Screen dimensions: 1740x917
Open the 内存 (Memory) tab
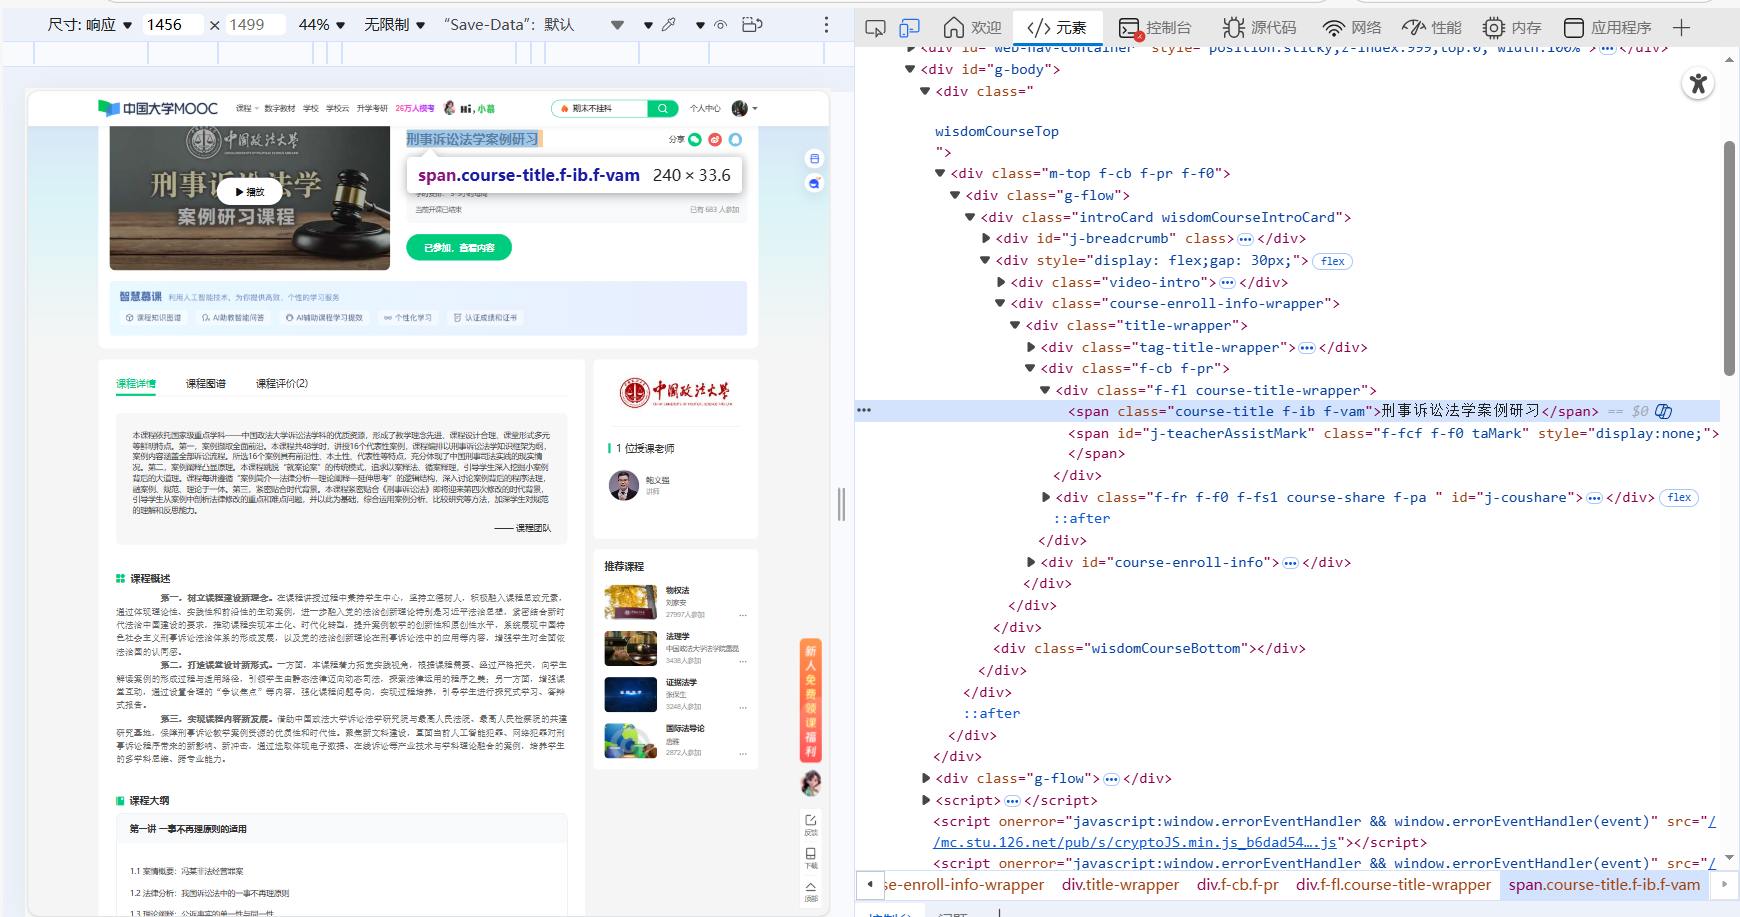(x=1512, y=28)
